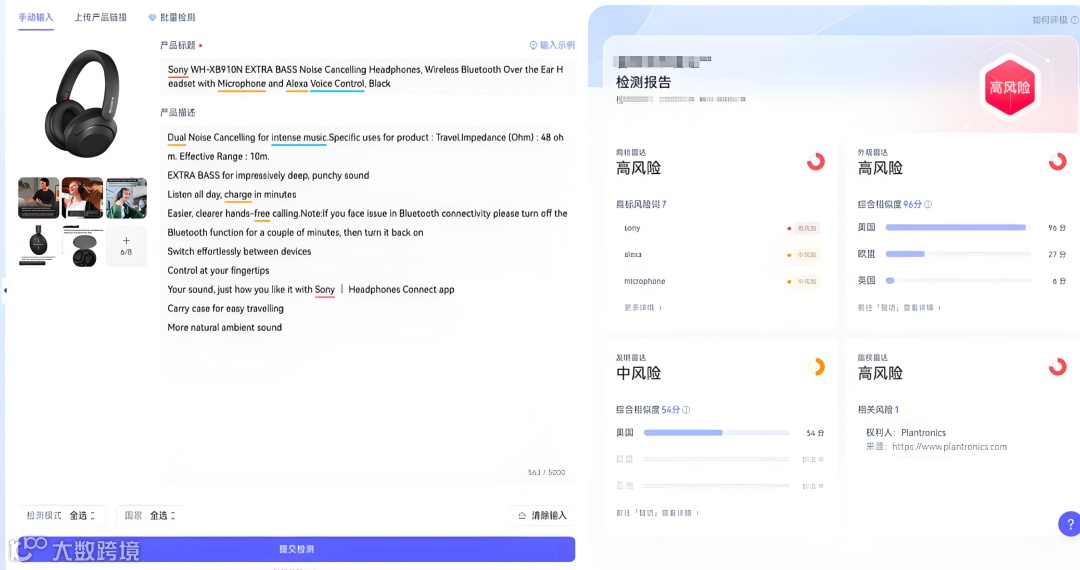This screenshot has width=1080, height=570.
Task: Click 相关风险 1 count label
Action: point(878,410)
